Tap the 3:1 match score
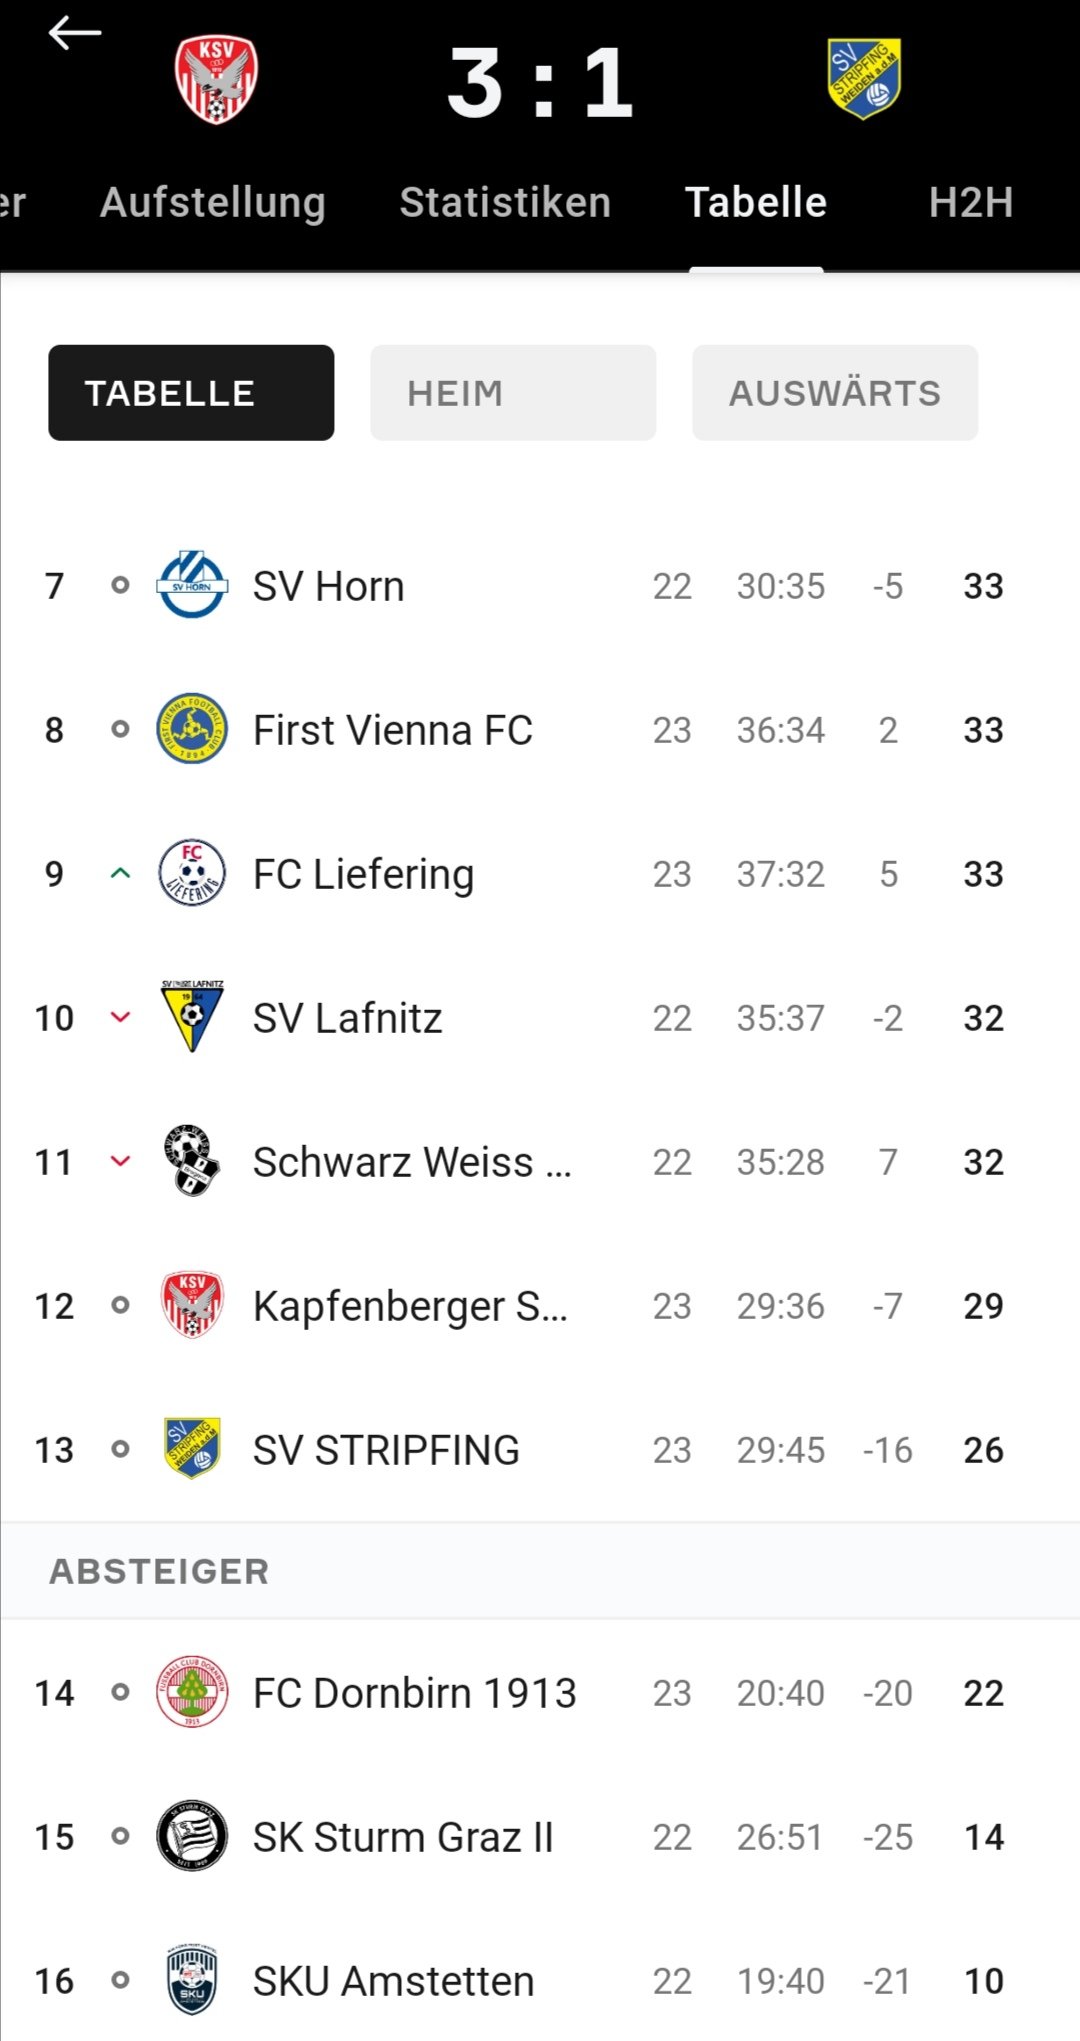This screenshot has width=1080, height=2041. click(540, 84)
